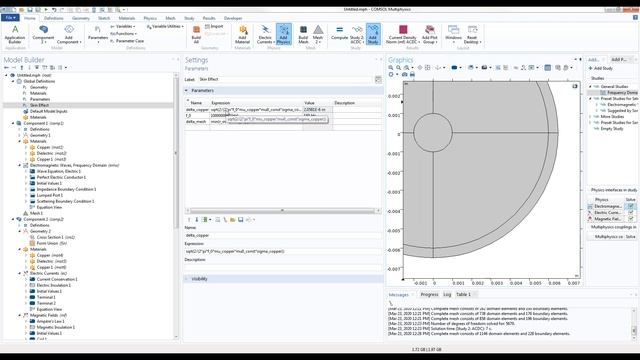Collapse the Electric Currents (ec) node
This screenshot has width=640, height=360.
tap(20, 273)
